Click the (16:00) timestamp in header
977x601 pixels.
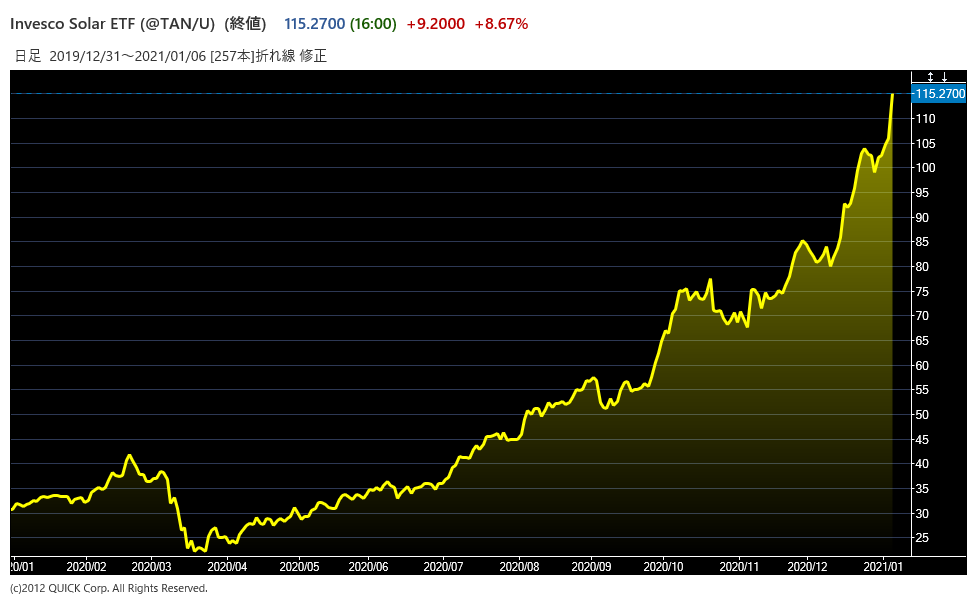pos(373,23)
